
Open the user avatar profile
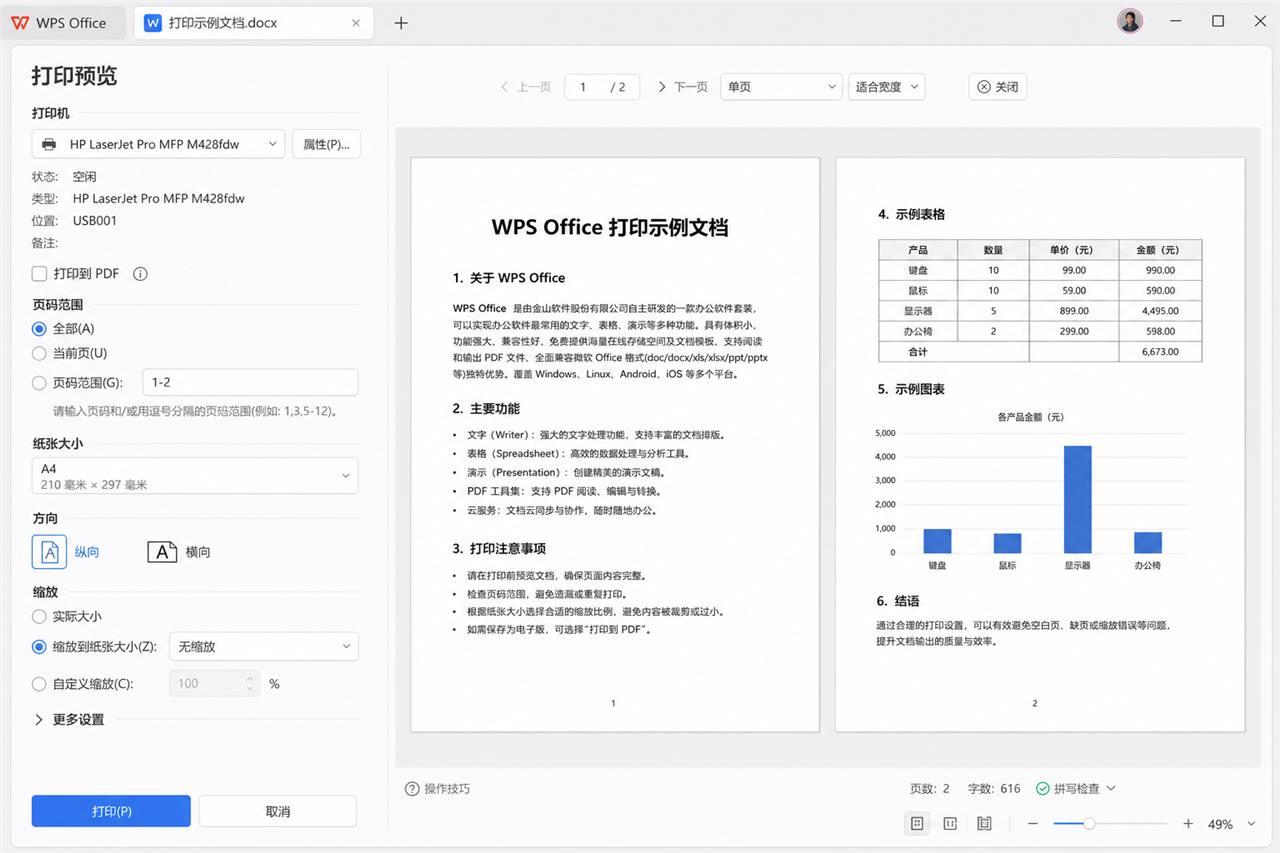pyautogui.click(x=1130, y=21)
